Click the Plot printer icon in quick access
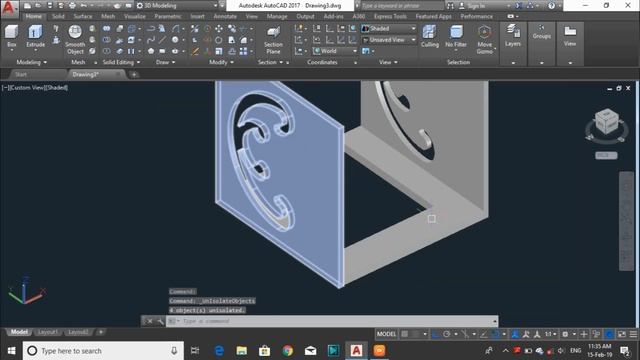This screenshot has height=360, width=640. [72, 6]
